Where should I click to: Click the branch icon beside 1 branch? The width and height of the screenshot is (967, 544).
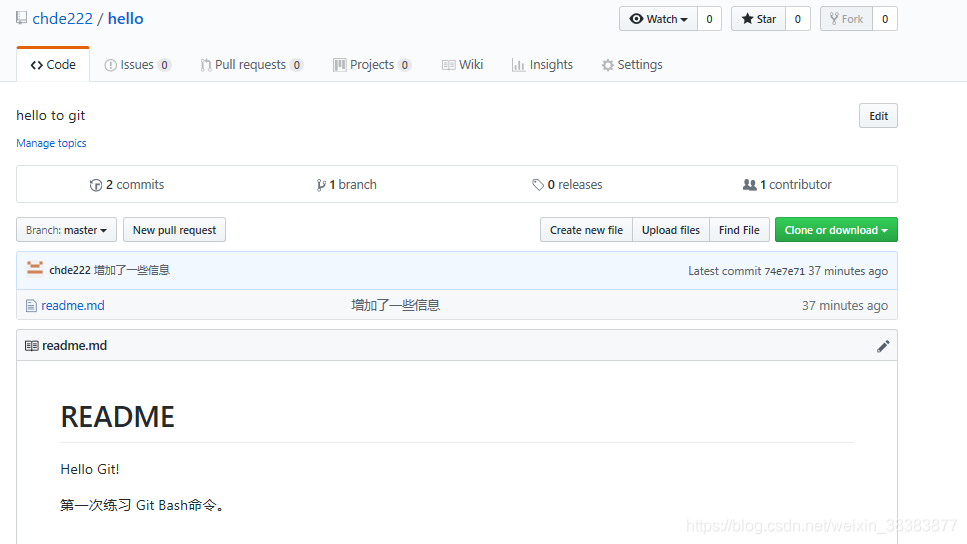click(x=321, y=185)
